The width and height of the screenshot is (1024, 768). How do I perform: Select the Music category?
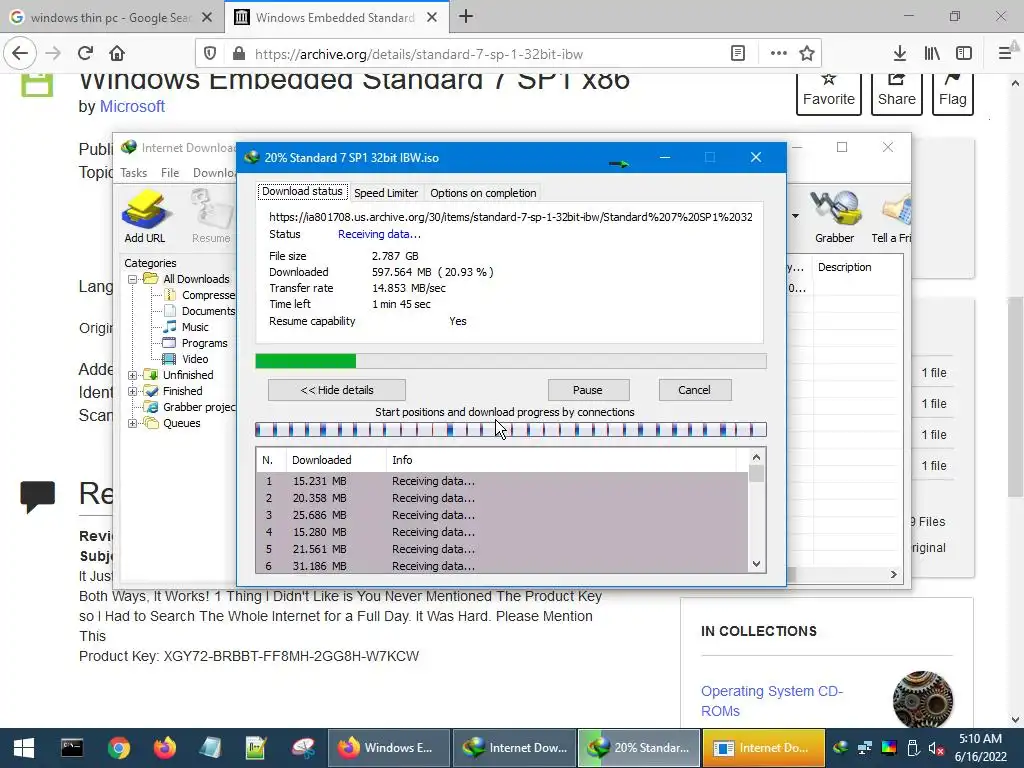[195, 327]
